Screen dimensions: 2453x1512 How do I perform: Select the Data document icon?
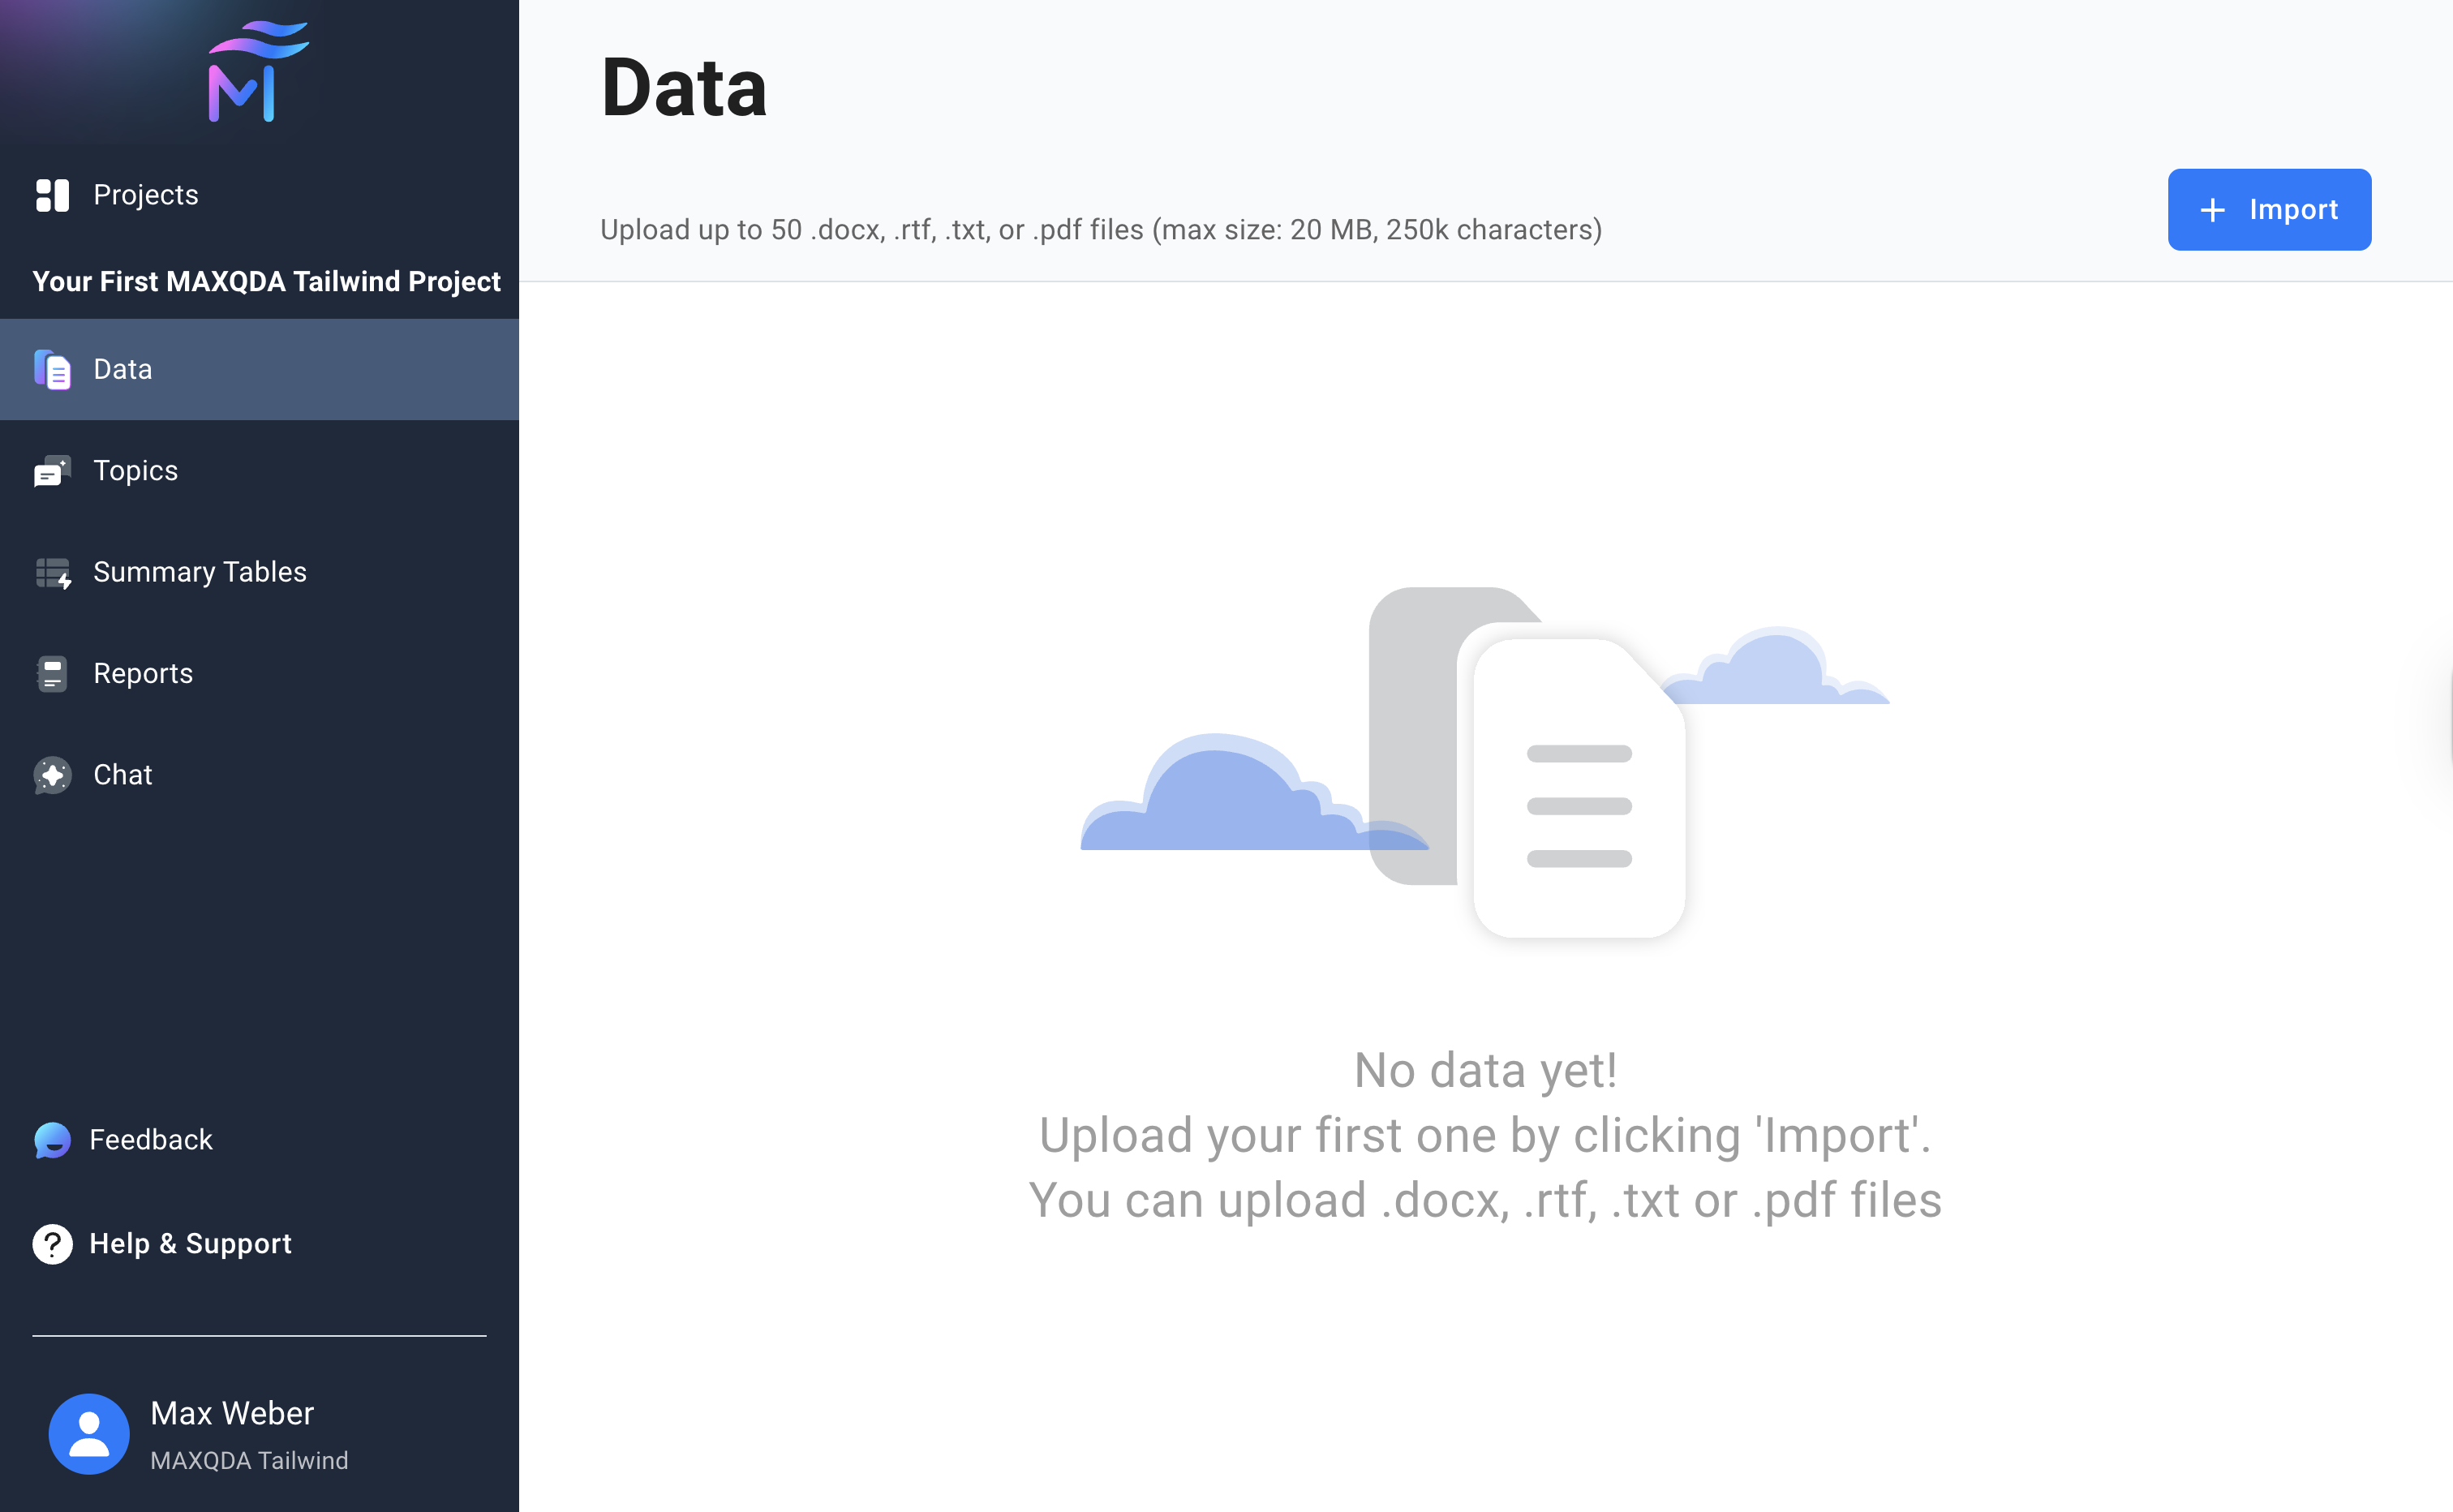52,369
